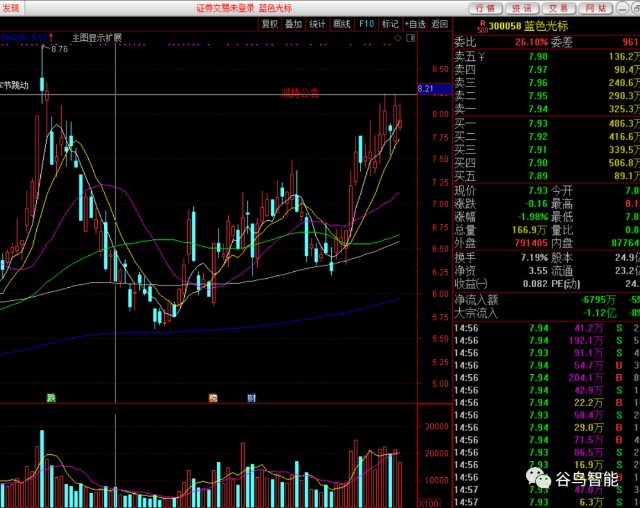Screen dimensions: 640x508
Task: Click the 返回 back button
Action: point(439,24)
